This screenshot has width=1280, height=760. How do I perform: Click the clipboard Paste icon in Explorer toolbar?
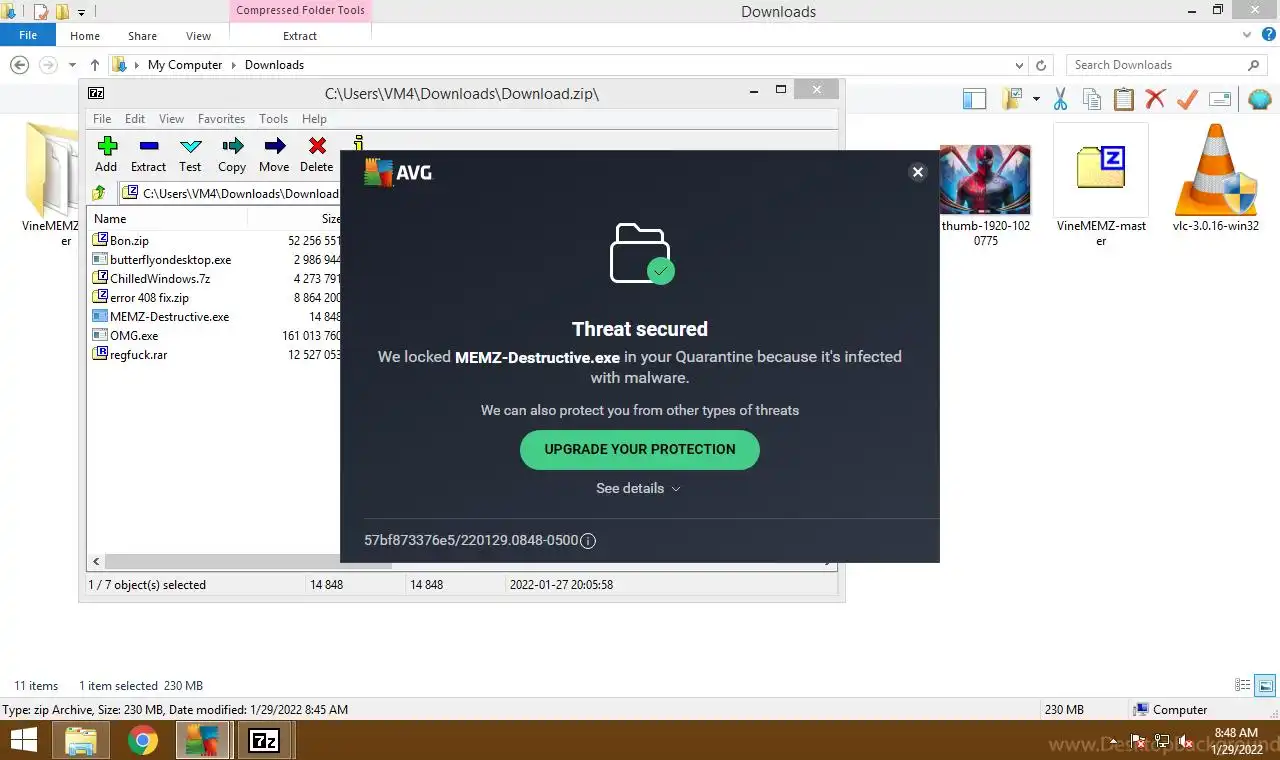tap(1124, 99)
